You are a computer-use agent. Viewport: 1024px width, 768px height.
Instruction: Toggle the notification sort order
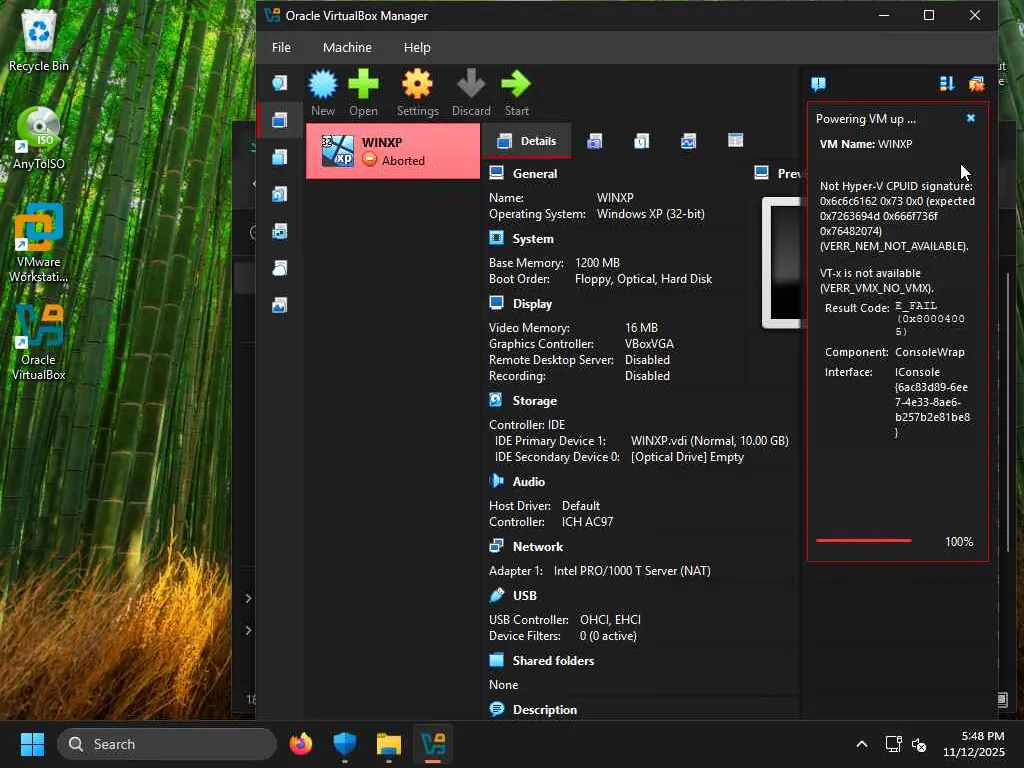coord(946,84)
